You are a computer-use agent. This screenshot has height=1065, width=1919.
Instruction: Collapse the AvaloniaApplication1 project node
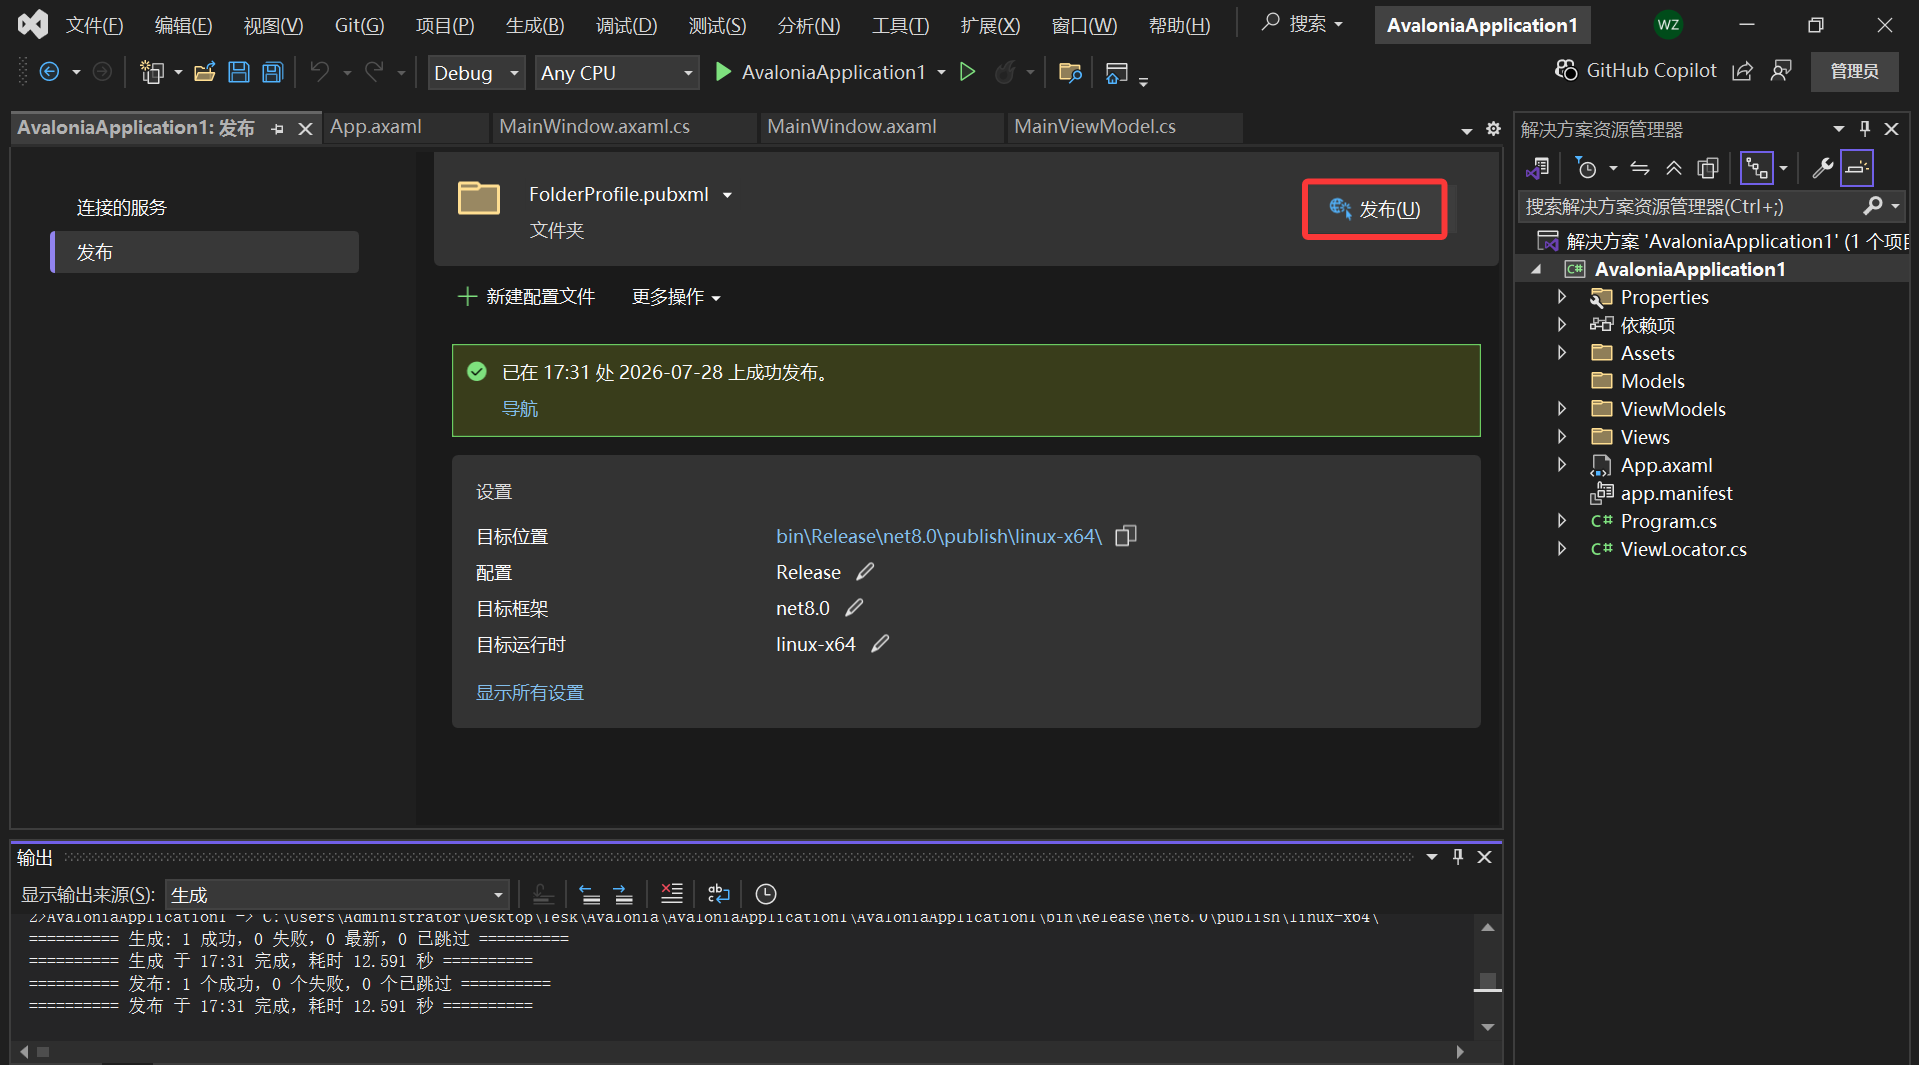coord(1536,269)
